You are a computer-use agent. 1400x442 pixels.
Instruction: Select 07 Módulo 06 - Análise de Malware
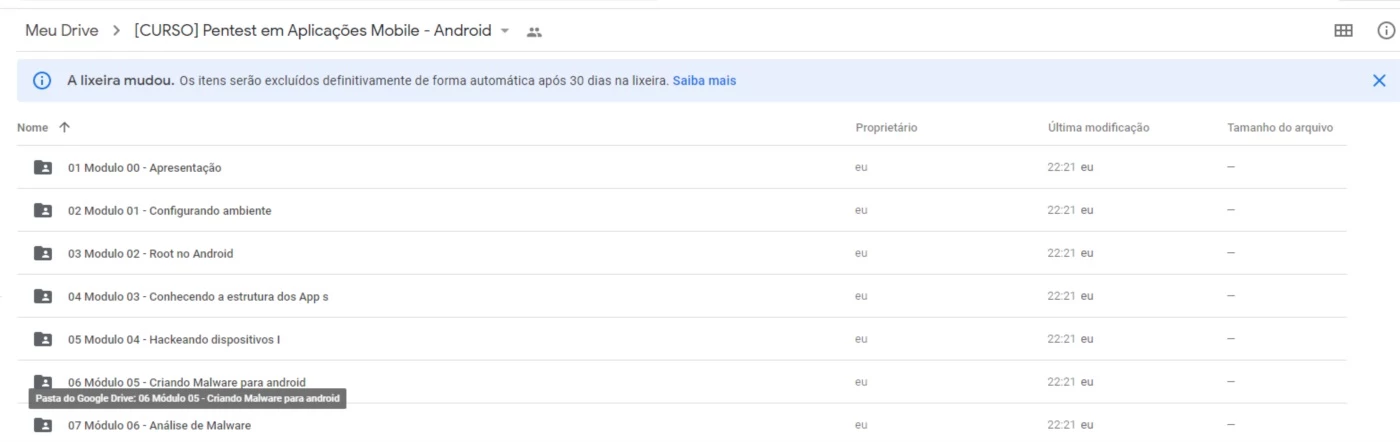681,424
